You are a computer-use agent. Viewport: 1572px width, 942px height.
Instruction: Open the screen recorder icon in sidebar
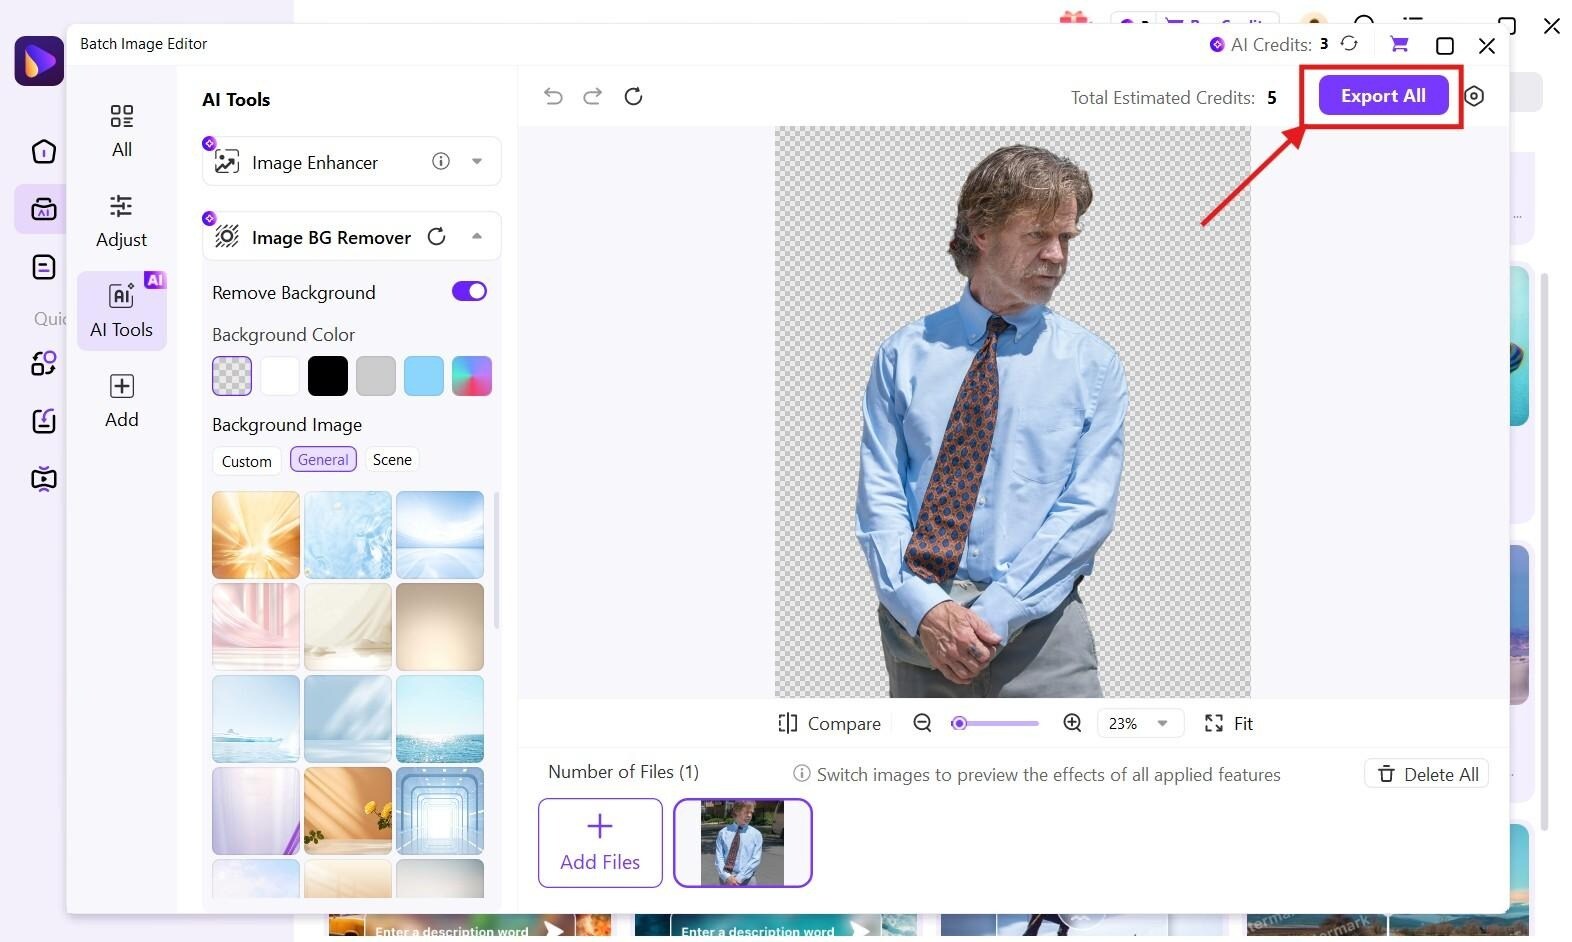(x=44, y=479)
